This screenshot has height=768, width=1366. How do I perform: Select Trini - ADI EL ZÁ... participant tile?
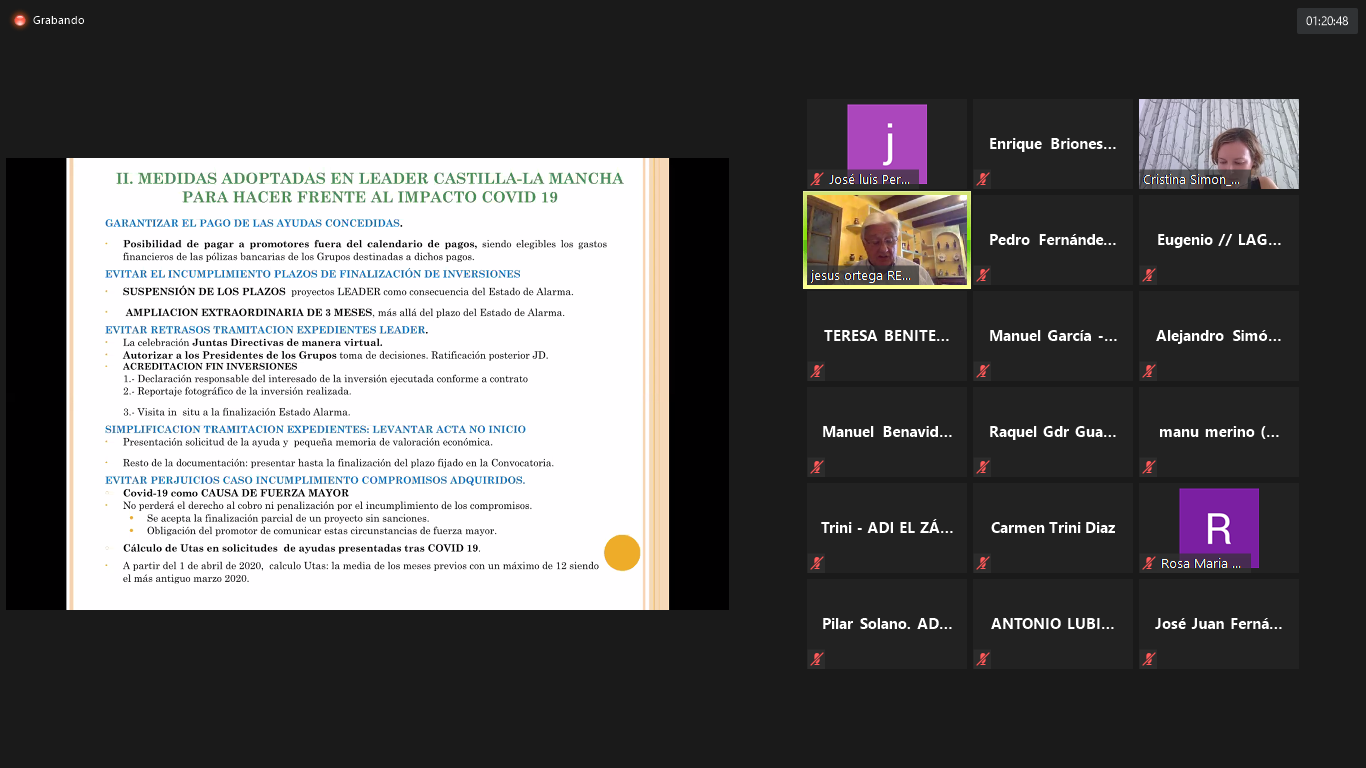click(887, 528)
